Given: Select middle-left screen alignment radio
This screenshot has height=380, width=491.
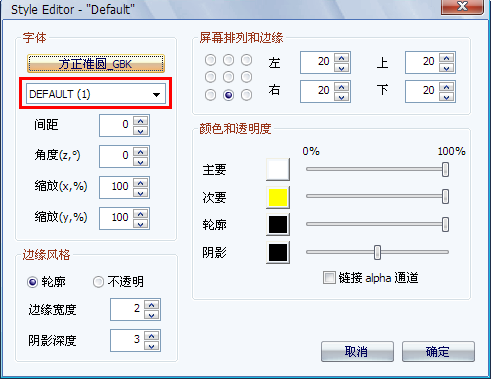Looking at the screenshot, I should pos(210,77).
